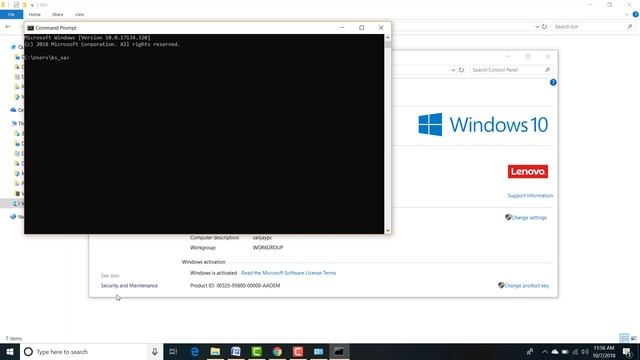This screenshot has height=360, width=640.
Task: Open the Home ribbon tab
Action: click(x=35, y=14)
